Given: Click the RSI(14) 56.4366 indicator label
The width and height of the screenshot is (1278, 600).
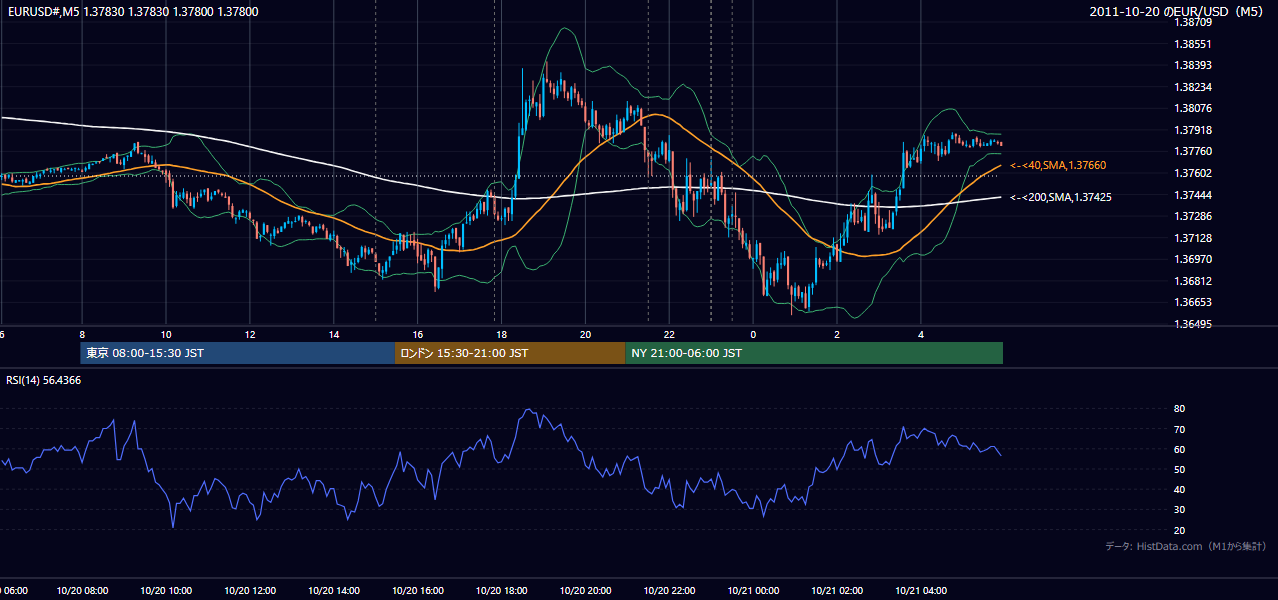Looking at the screenshot, I should (44, 380).
